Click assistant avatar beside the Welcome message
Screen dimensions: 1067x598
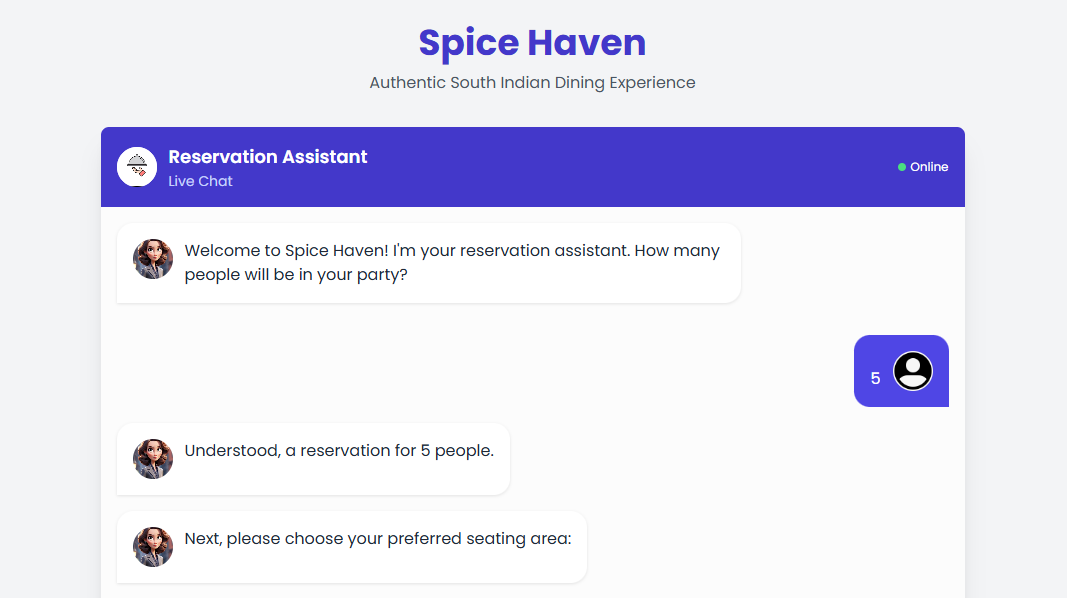pyautogui.click(x=153, y=259)
